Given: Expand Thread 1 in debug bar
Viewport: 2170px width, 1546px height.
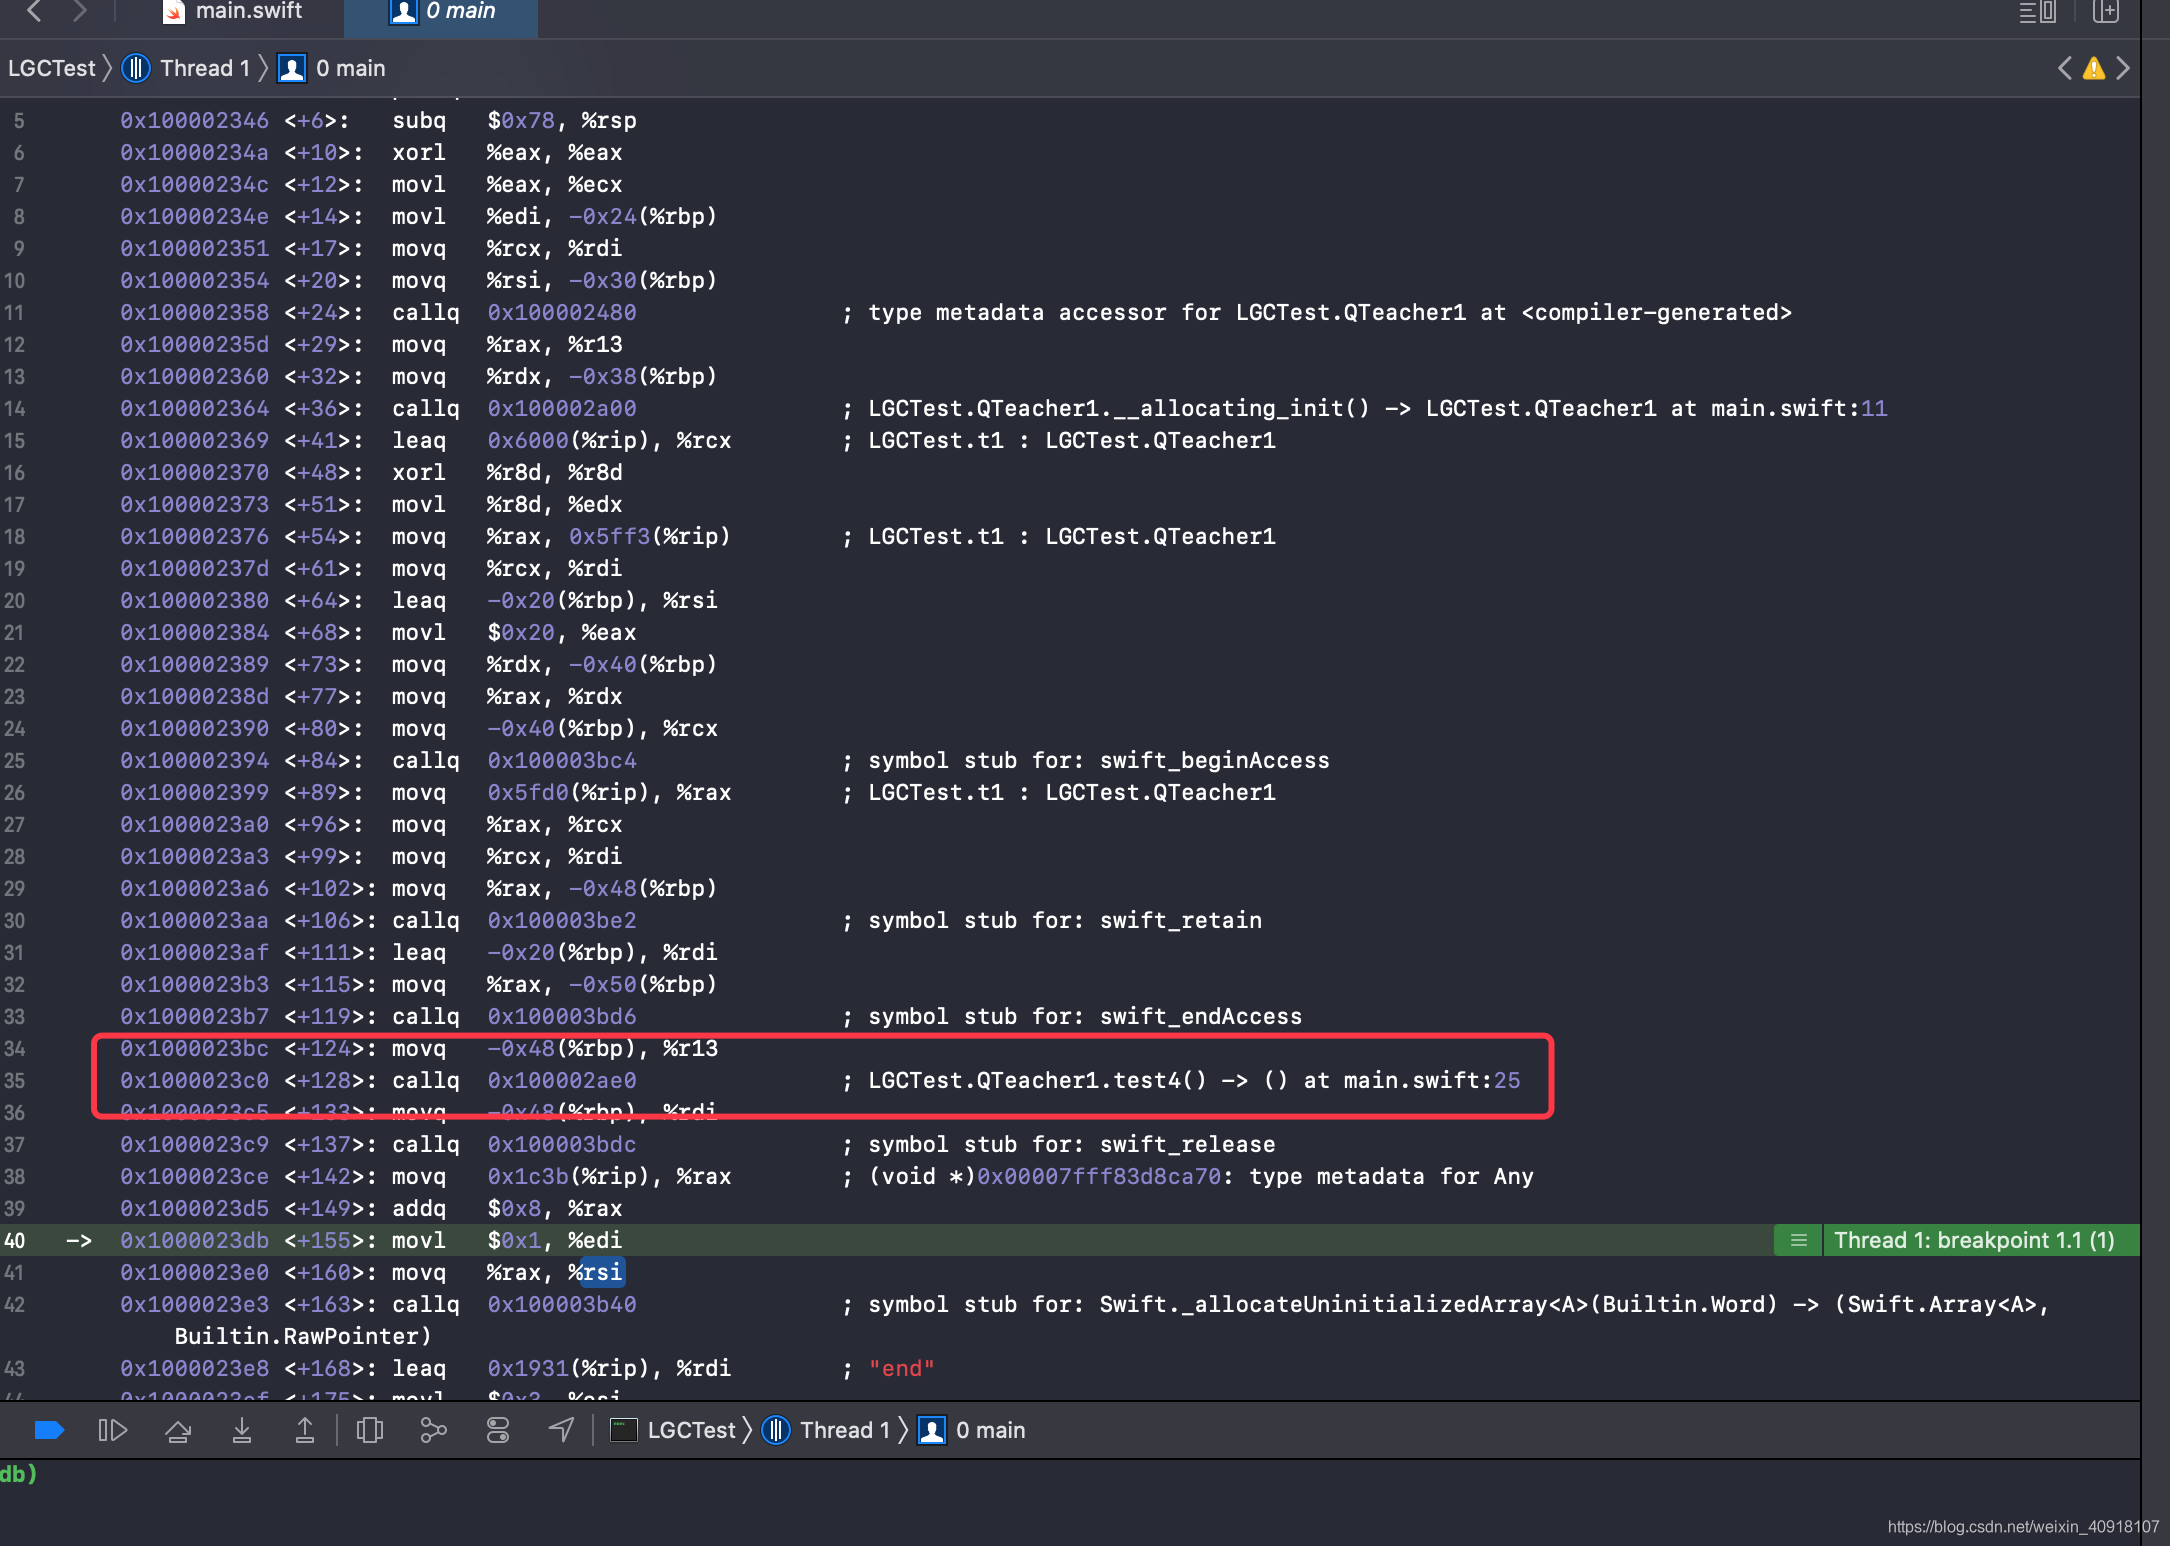Looking at the screenshot, I should (843, 1431).
